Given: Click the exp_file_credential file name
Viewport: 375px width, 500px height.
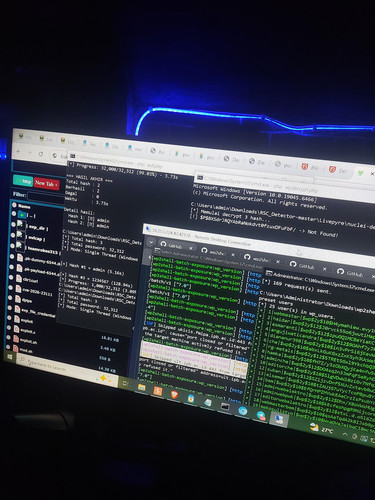Looking at the screenshot, I should 38,314.
